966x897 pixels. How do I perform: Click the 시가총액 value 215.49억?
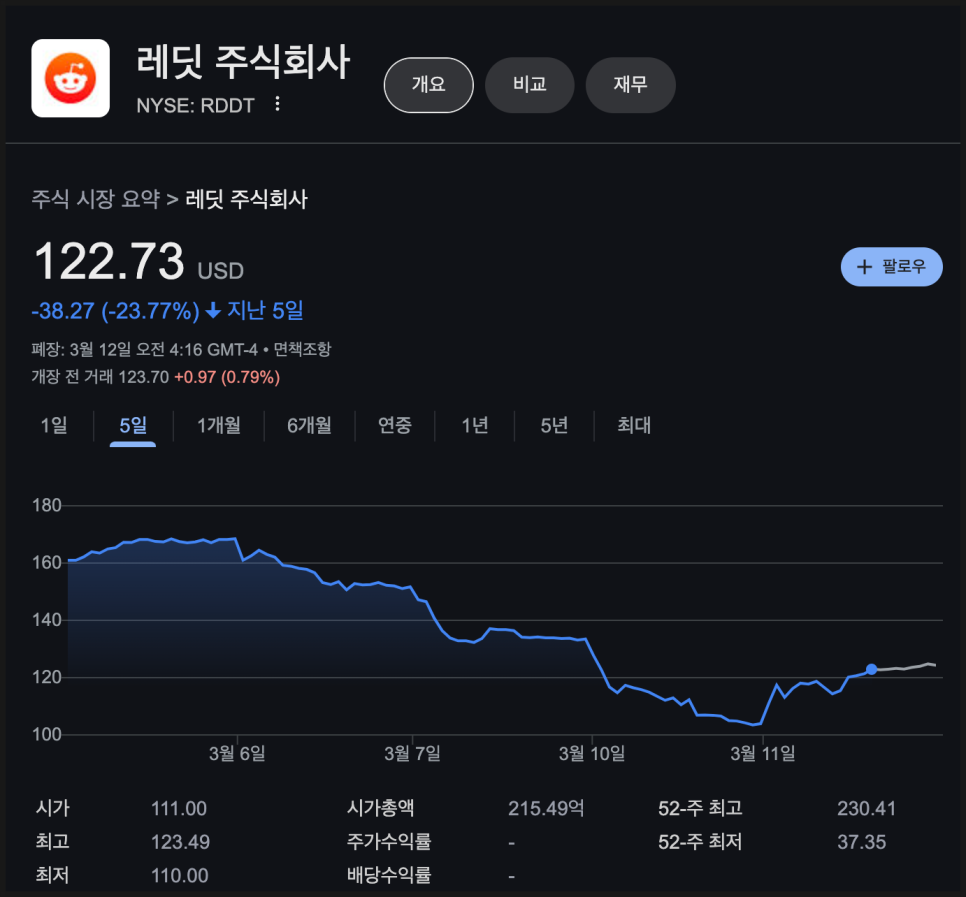[x=546, y=808]
